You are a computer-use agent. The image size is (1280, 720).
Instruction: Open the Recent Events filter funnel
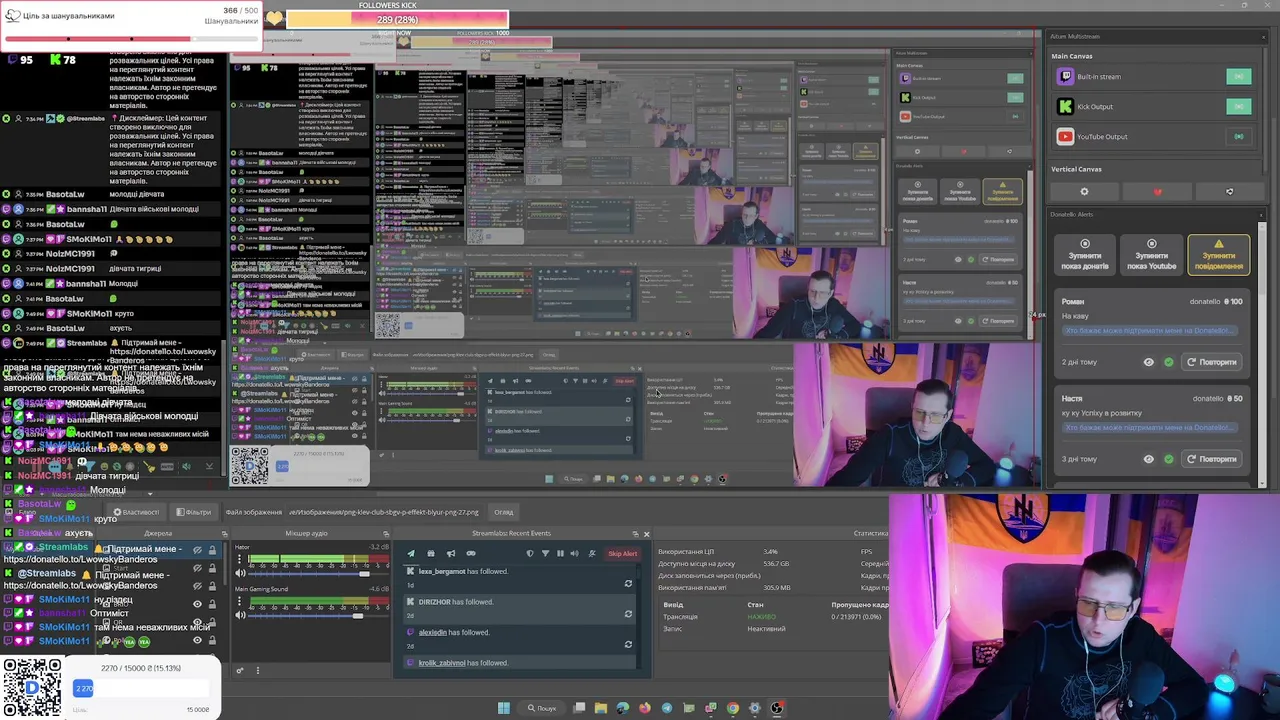[x=545, y=553]
